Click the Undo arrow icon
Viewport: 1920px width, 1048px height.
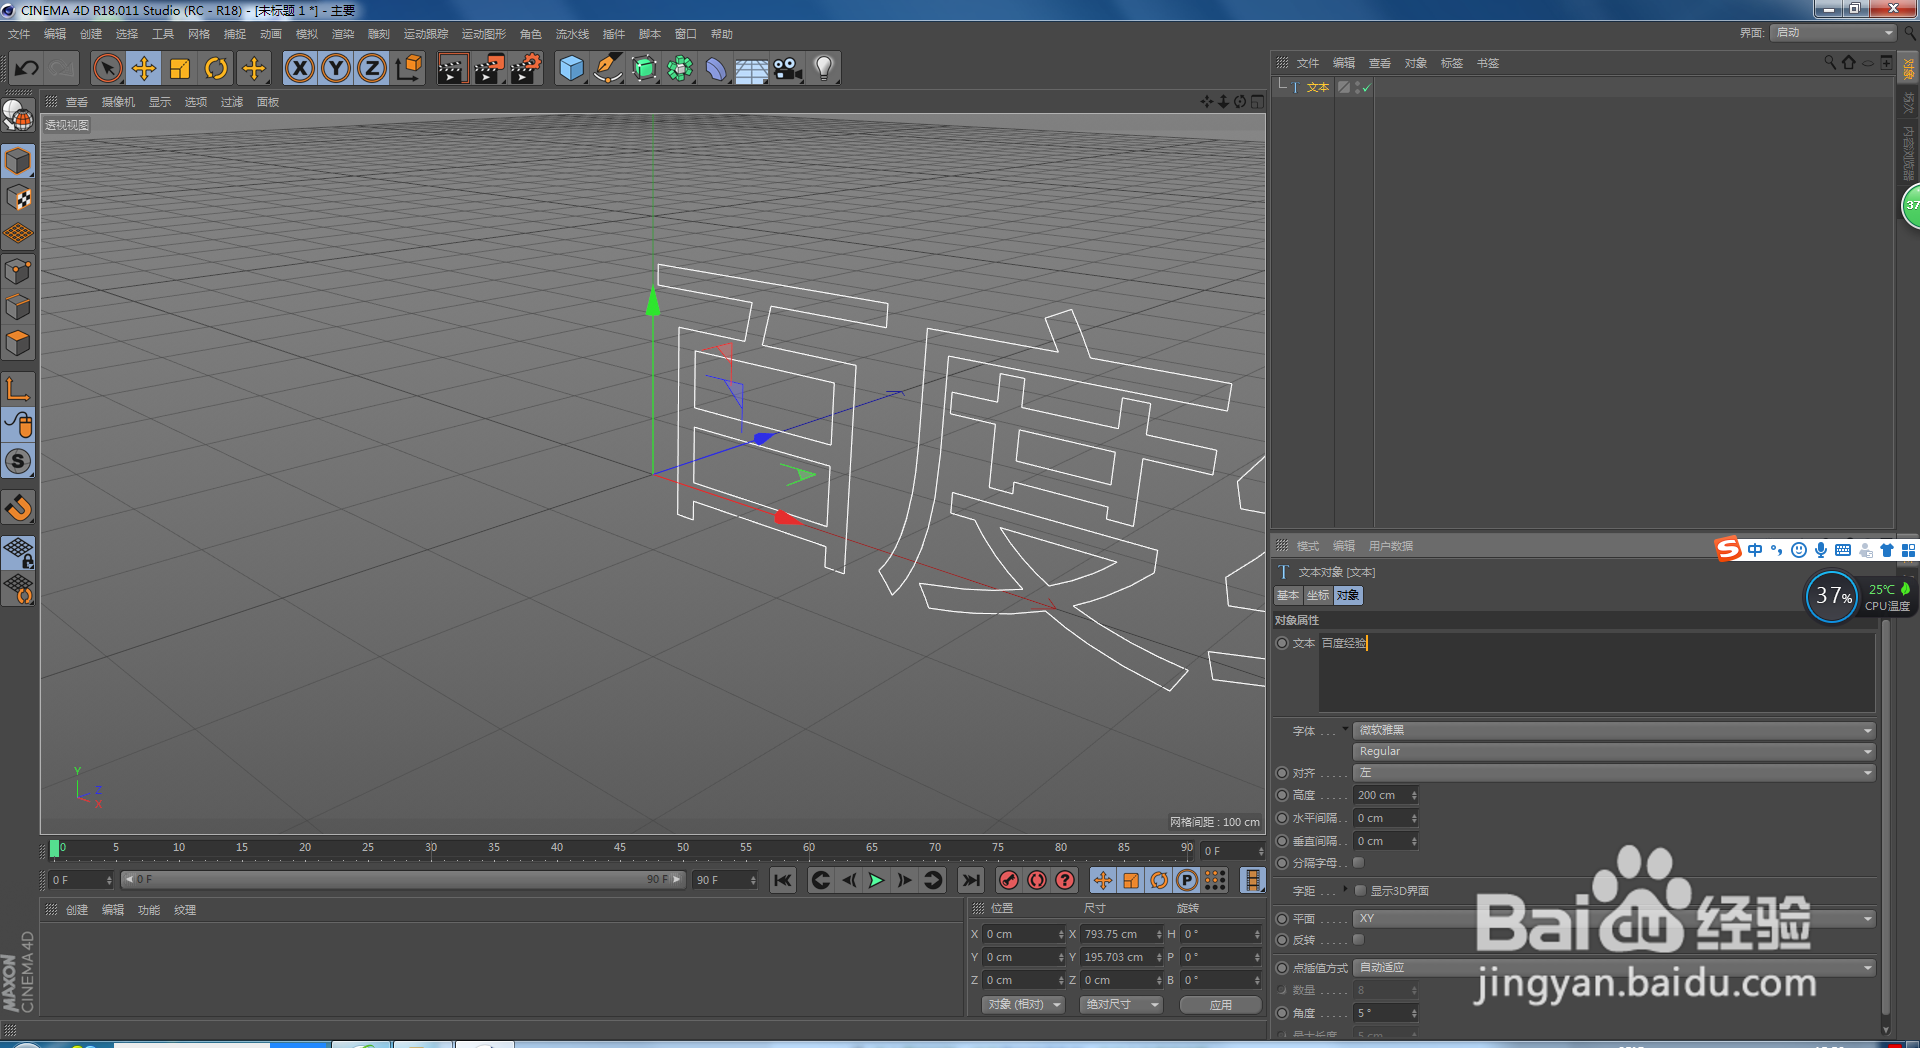[27, 68]
